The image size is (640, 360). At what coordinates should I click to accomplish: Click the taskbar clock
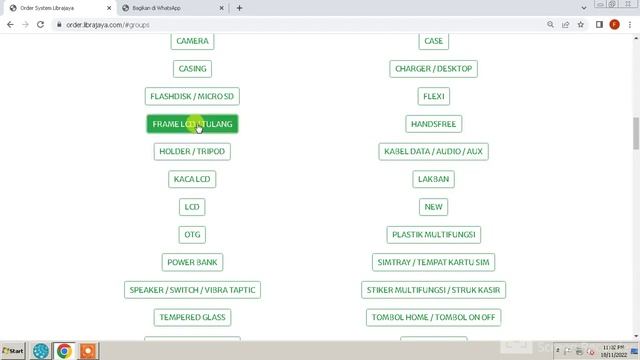coord(613,351)
